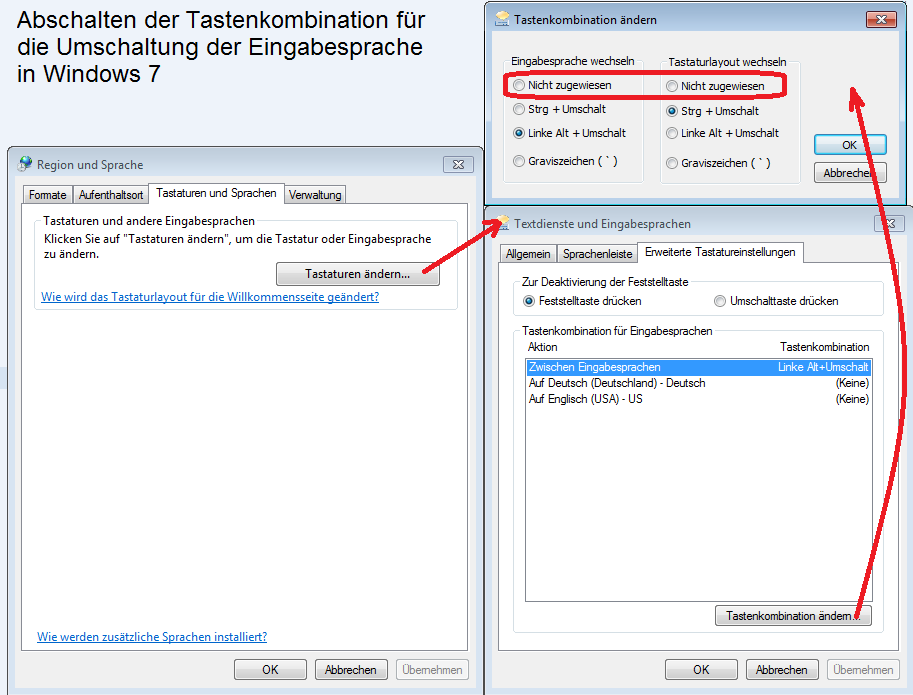Select the Zwischen Eingabesprachen row
The width and height of the screenshot is (913, 695).
click(x=699, y=367)
